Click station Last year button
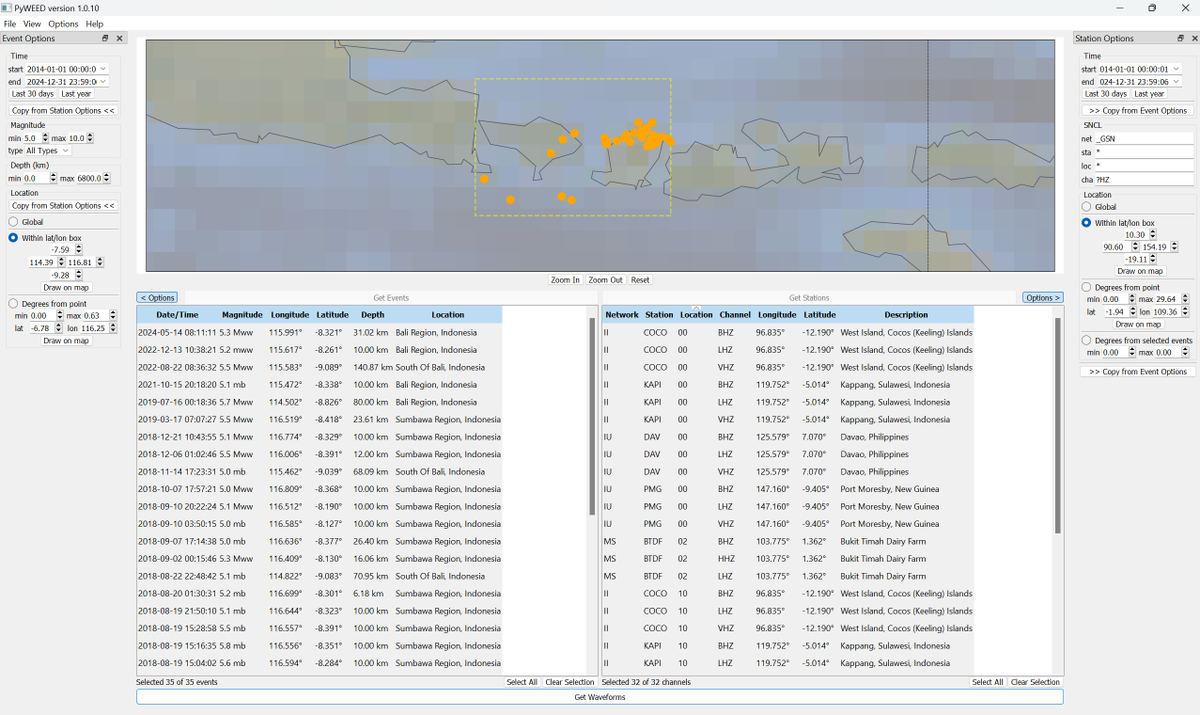1200x715 pixels. coord(1149,94)
